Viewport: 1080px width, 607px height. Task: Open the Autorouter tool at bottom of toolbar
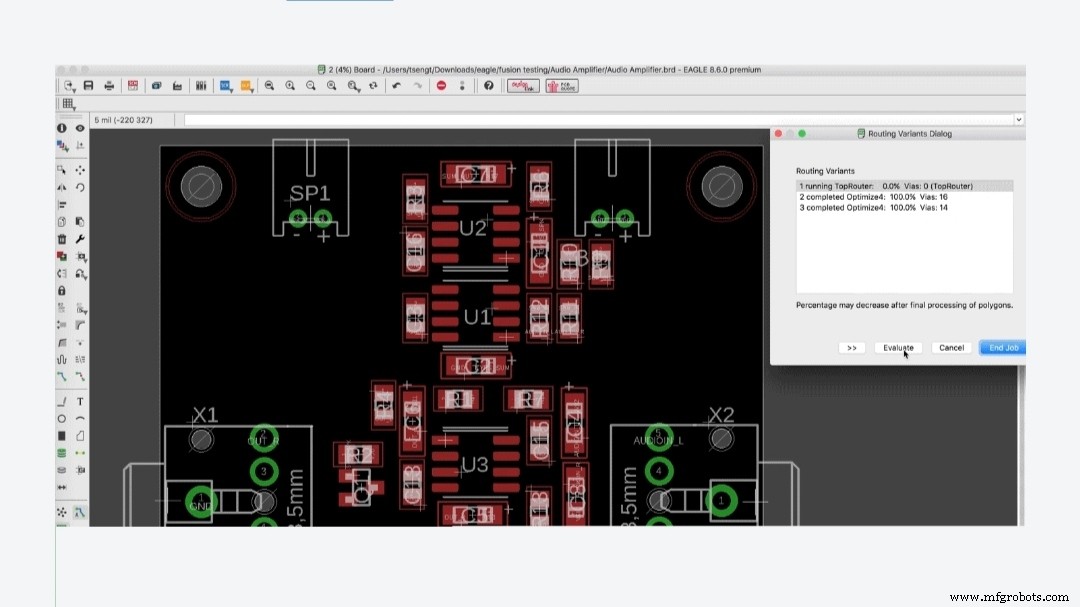coord(78,514)
